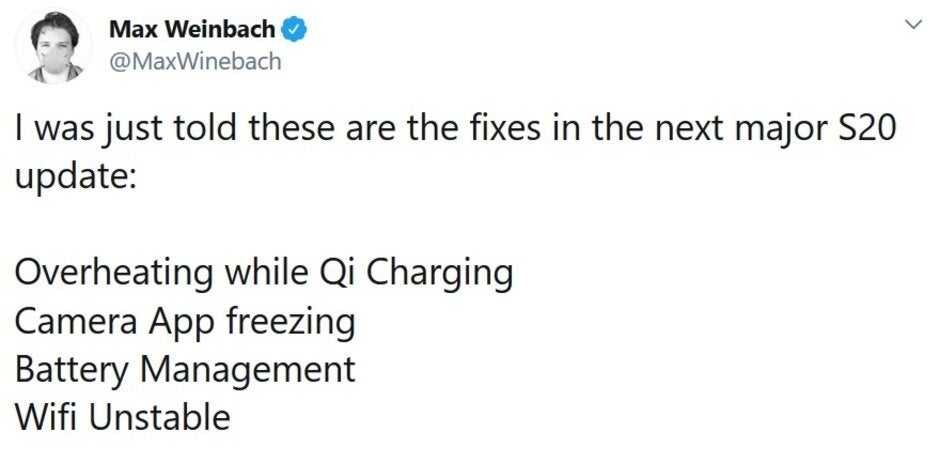Viewport: 940px width, 463px height.
Task: Click Max Weinbach's profile avatar
Action: click(53, 47)
